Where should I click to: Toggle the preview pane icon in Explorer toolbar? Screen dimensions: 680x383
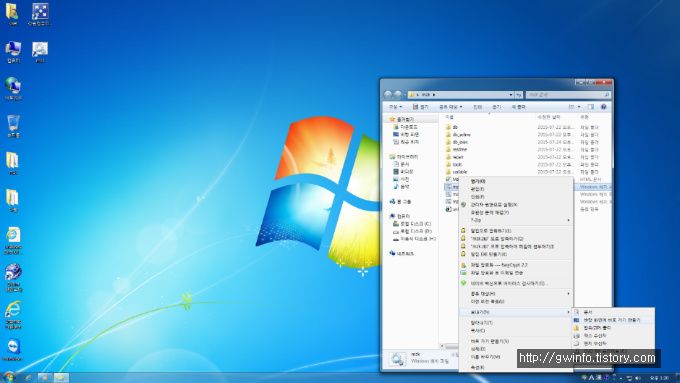[x=591, y=107]
